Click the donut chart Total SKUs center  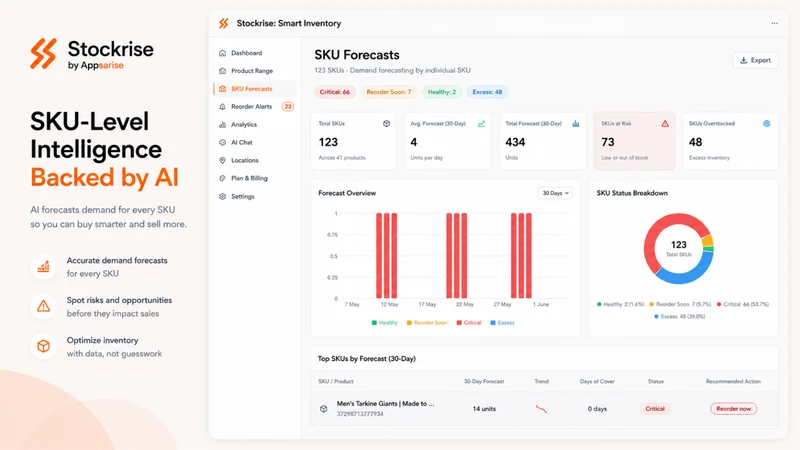(x=679, y=248)
